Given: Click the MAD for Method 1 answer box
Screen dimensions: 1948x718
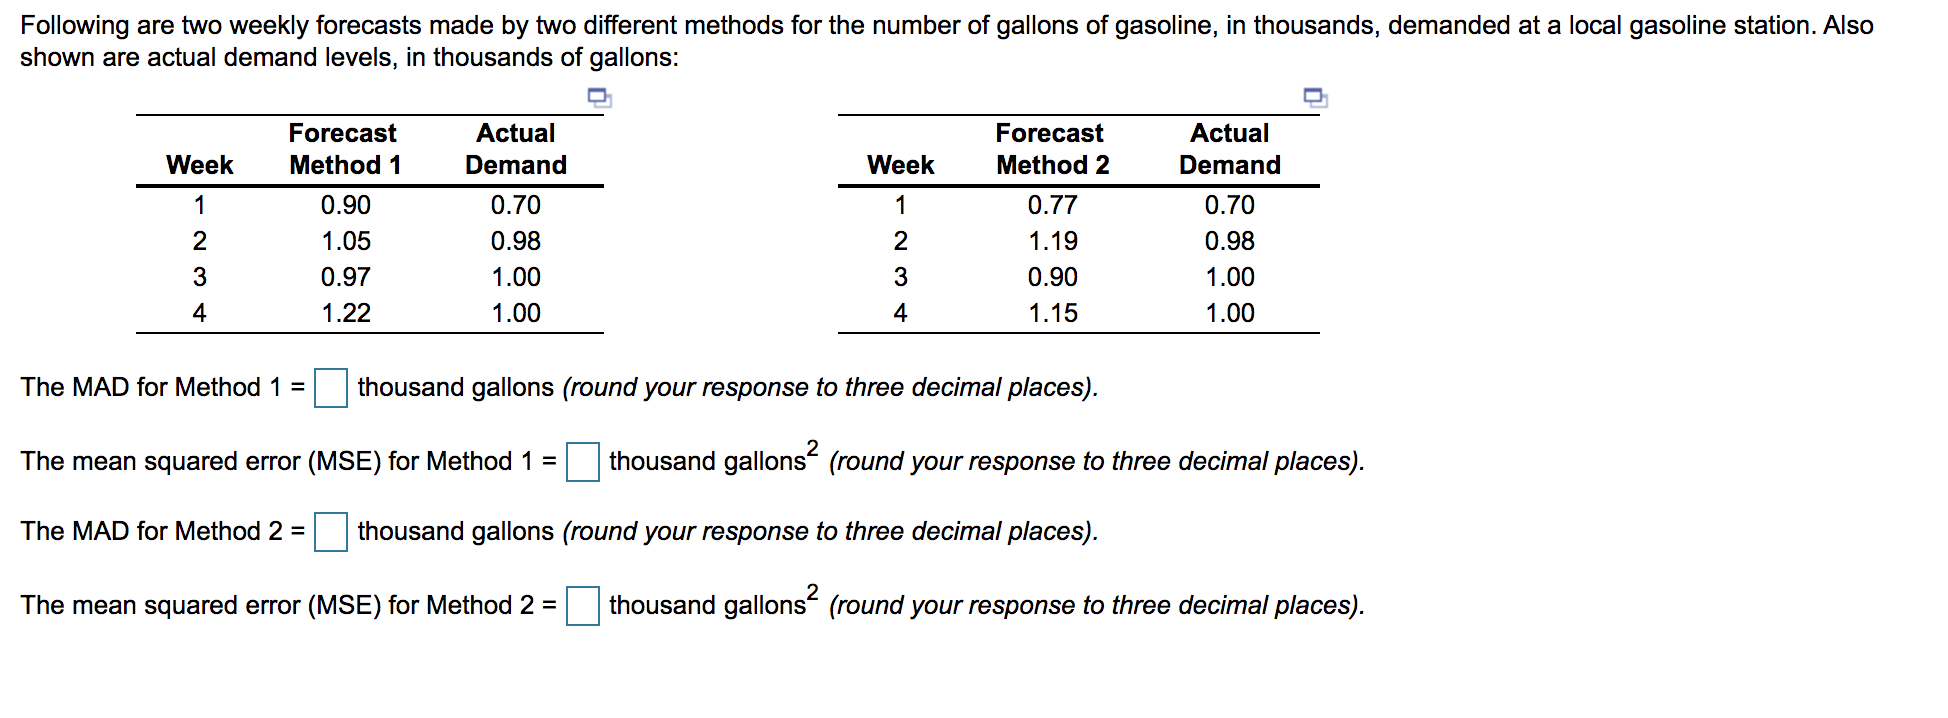Looking at the screenshot, I should point(330,387).
